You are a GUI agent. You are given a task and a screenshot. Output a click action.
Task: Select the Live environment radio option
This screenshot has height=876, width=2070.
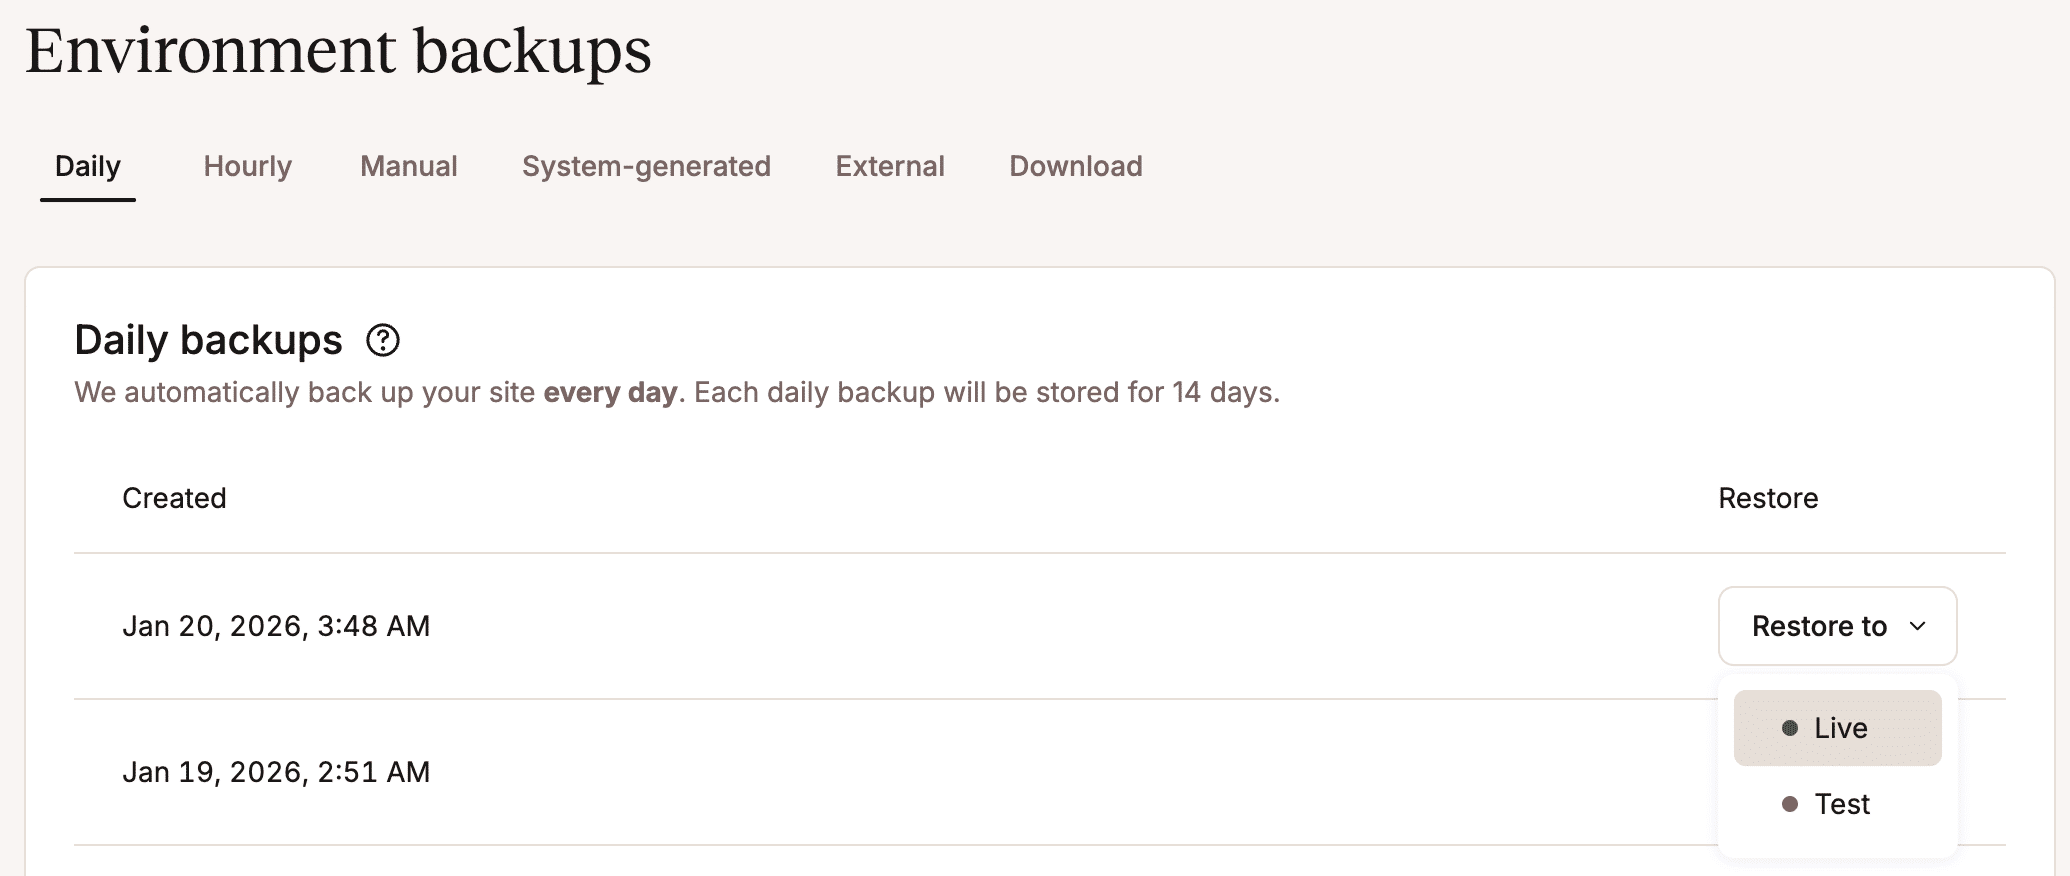coord(1837,728)
